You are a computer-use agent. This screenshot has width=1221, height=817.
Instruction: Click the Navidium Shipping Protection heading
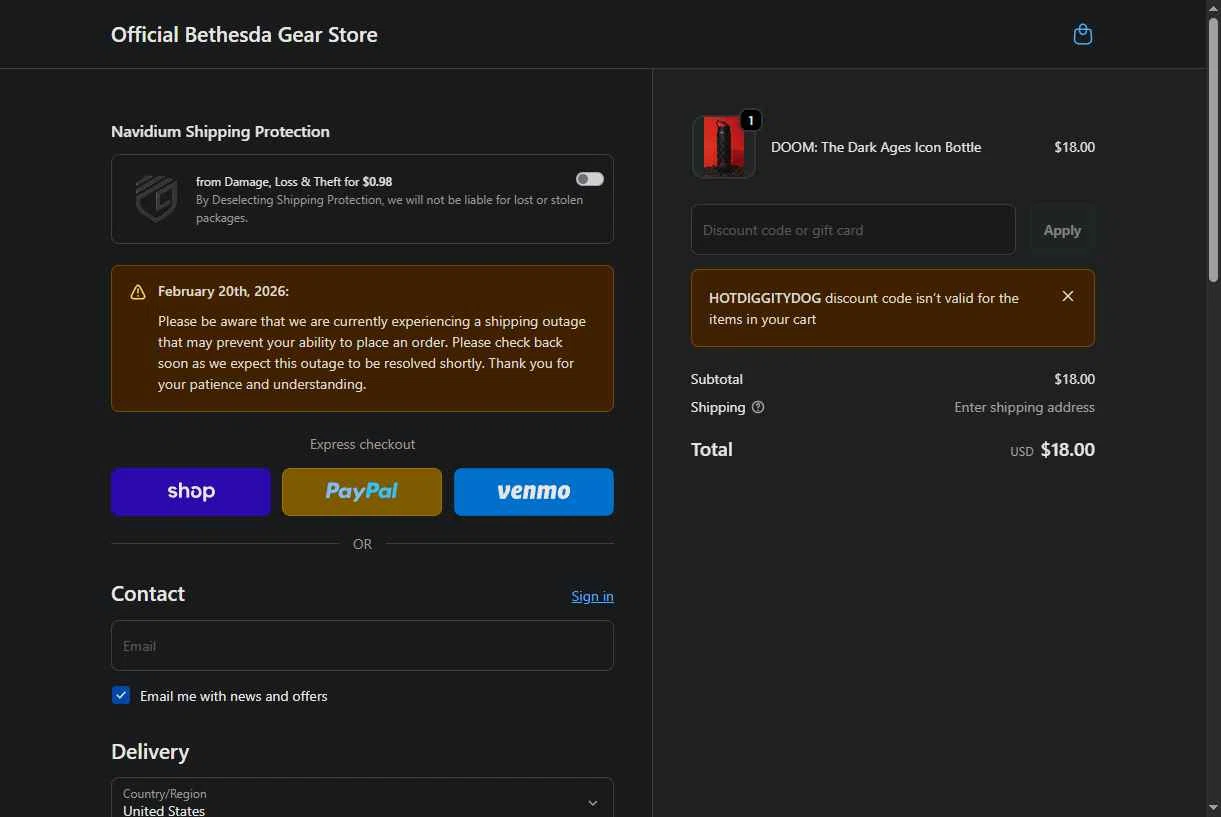(x=220, y=132)
